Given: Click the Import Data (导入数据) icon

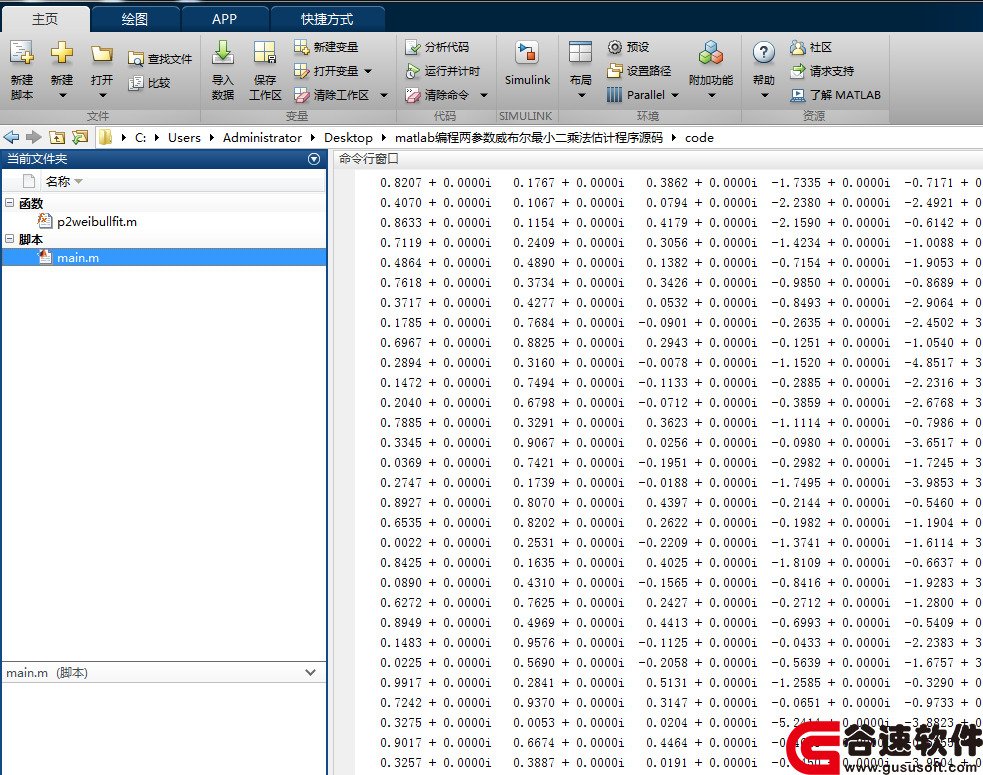Looking at the screenshot, I should coord(223,53).
